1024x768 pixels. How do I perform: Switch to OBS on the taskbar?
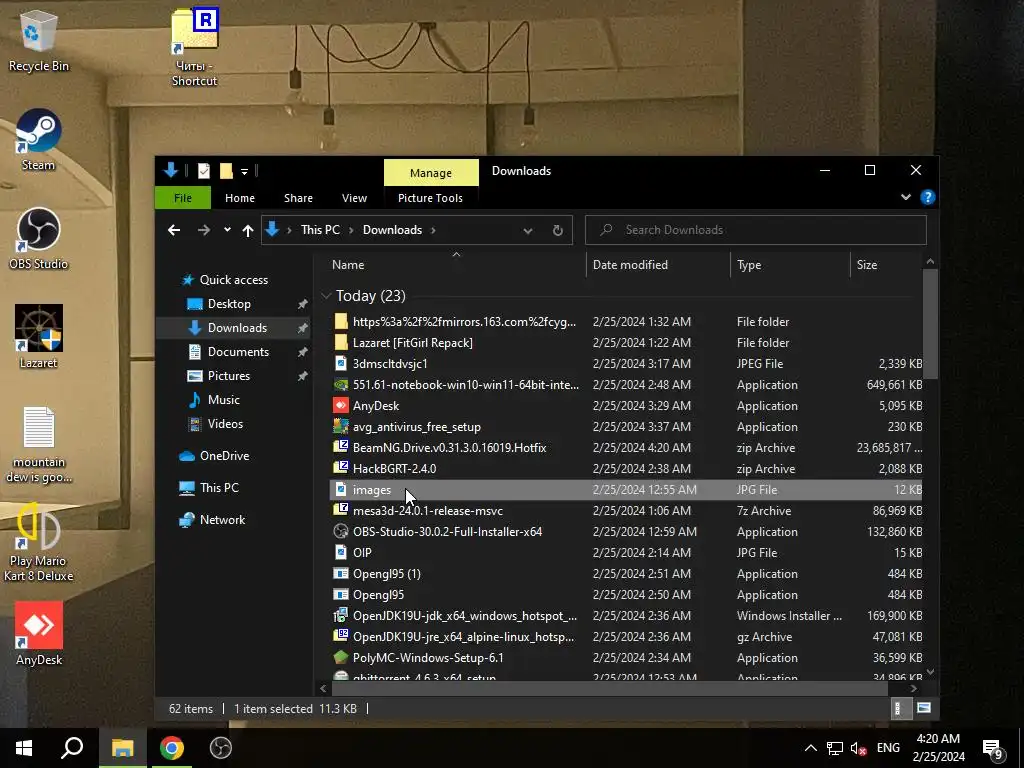coord(221,748)
